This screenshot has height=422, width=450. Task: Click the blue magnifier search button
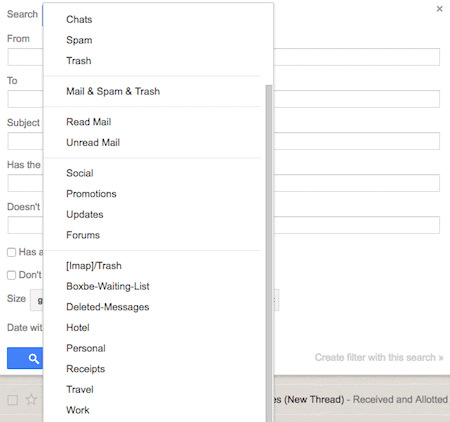25,358
